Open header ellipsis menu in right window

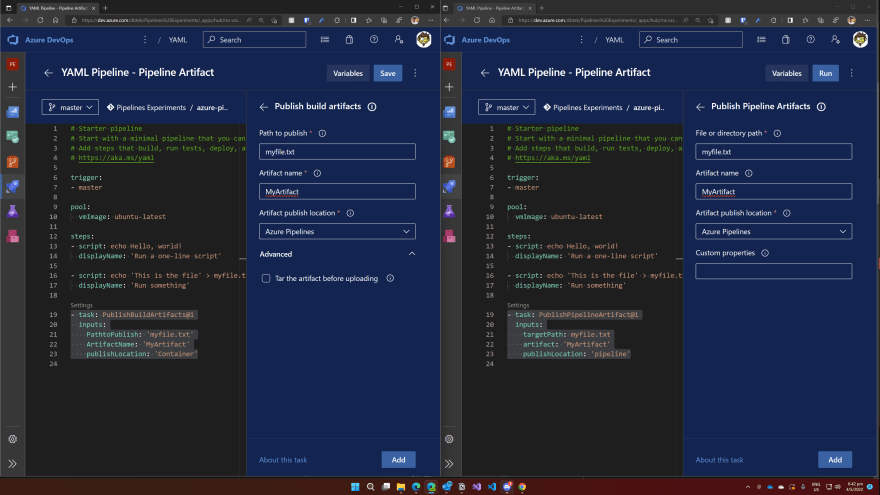581,40
